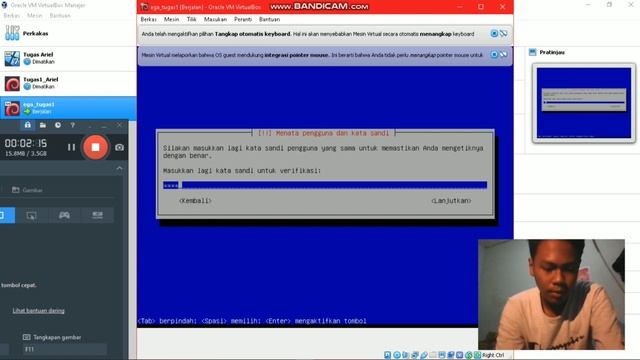
Task: Open Mesin menu in the VM window
Action: (171, 19)
